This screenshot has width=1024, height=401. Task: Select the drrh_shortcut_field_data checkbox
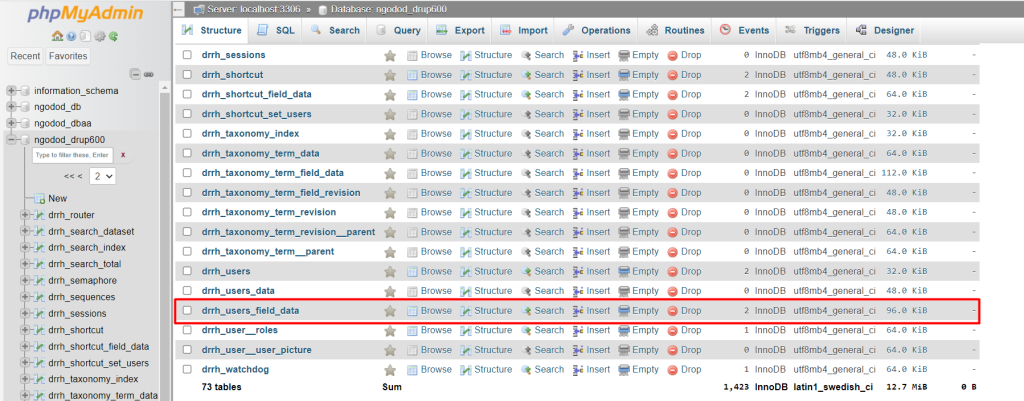point(187,94)
